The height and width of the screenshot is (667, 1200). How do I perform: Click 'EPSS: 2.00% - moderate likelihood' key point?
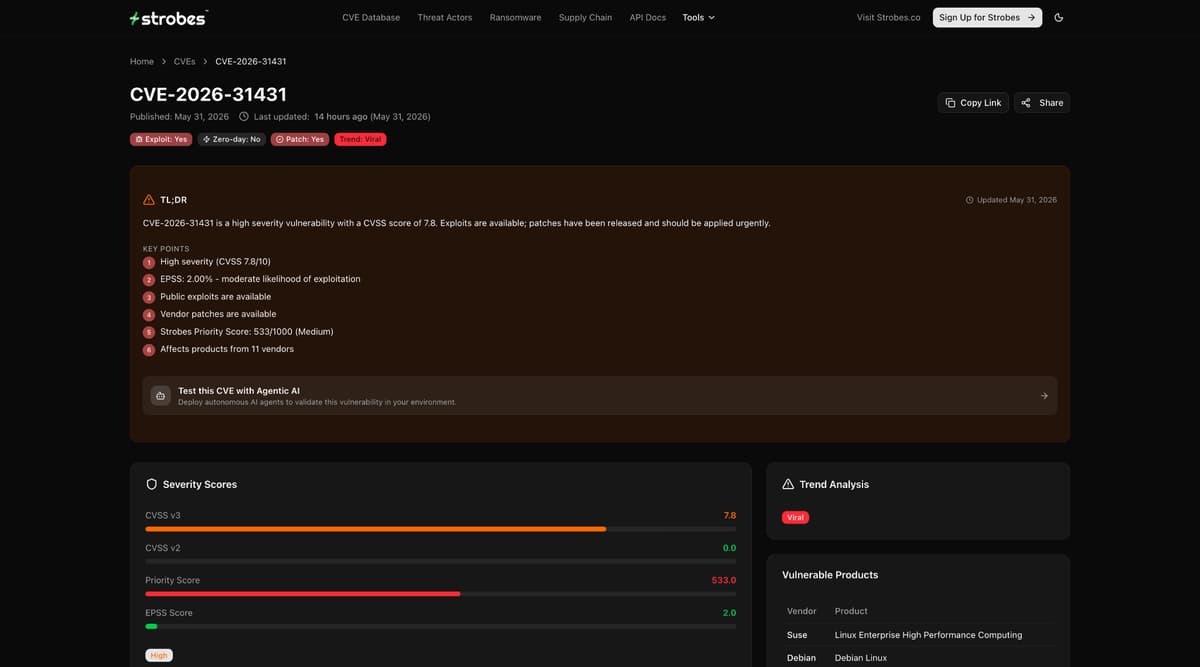[260, 279]
